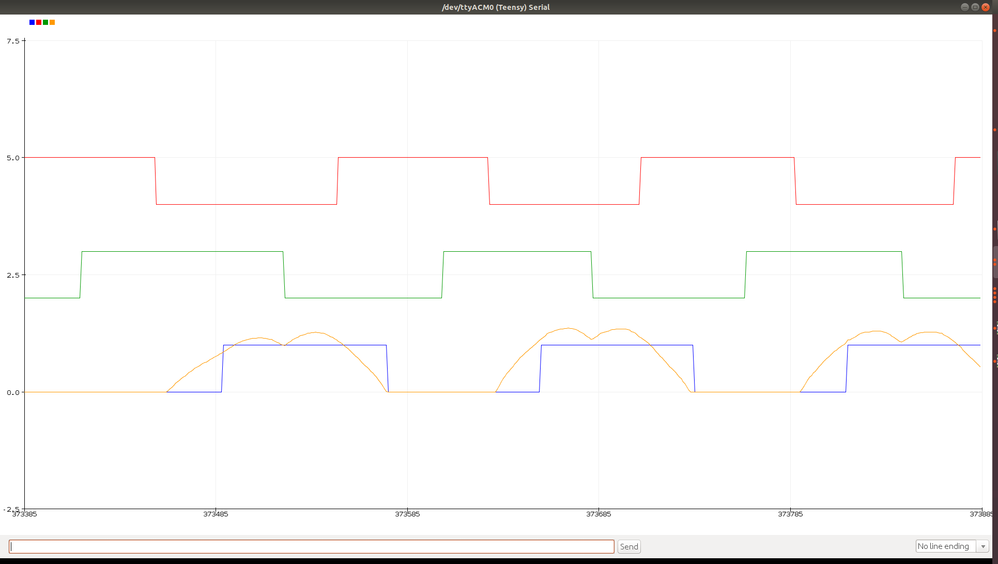Click the 373585 x-axis label

coord(407,514)
